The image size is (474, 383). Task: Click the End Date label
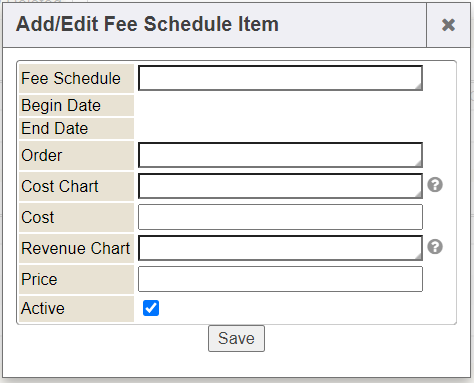(x=55, y=128)
